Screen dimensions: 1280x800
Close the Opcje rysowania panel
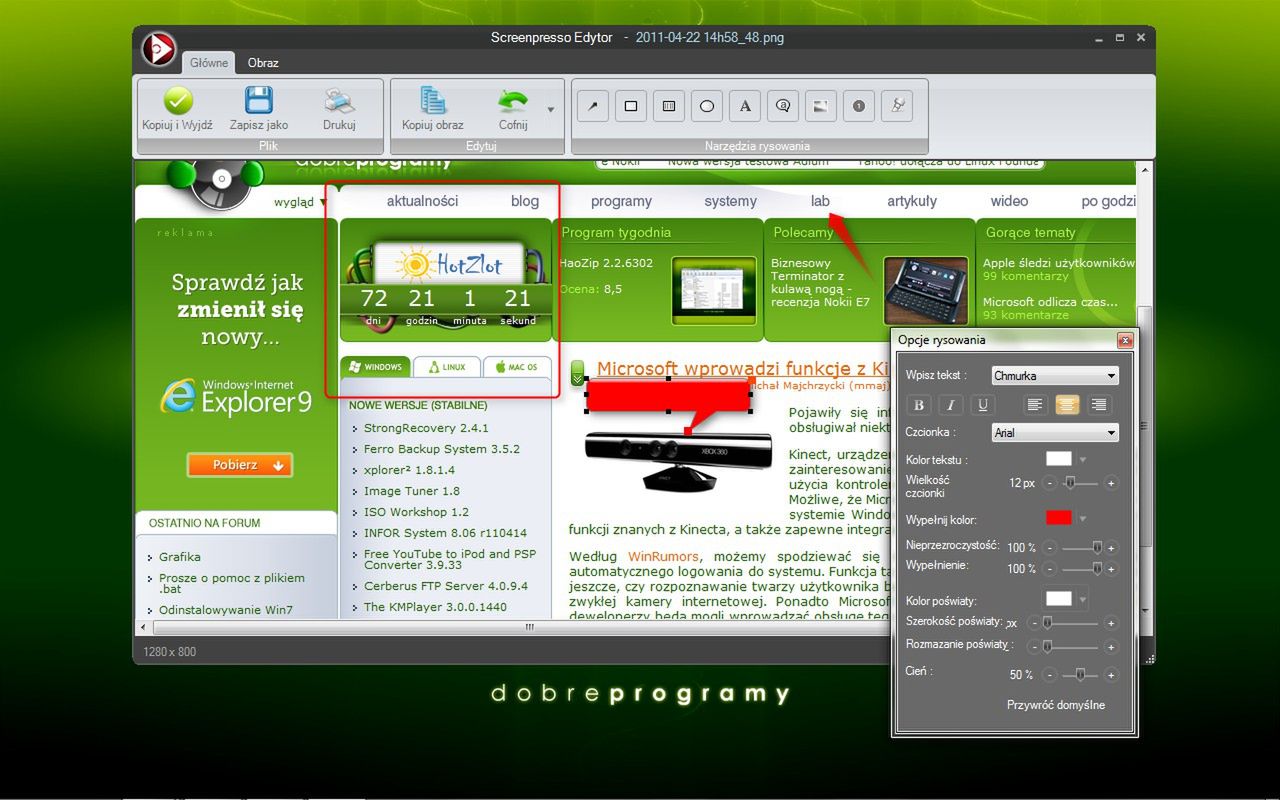[x=1125, y=340]
